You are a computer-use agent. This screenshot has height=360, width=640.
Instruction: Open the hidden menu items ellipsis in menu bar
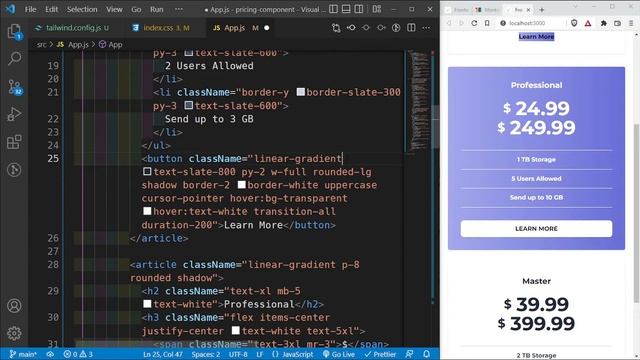(179, 9)
